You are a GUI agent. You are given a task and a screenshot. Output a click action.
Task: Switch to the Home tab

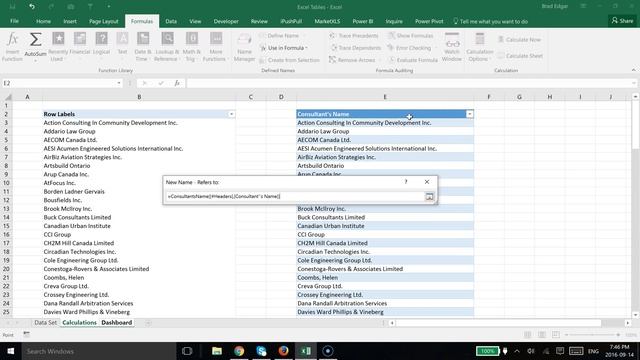[43, 21]
